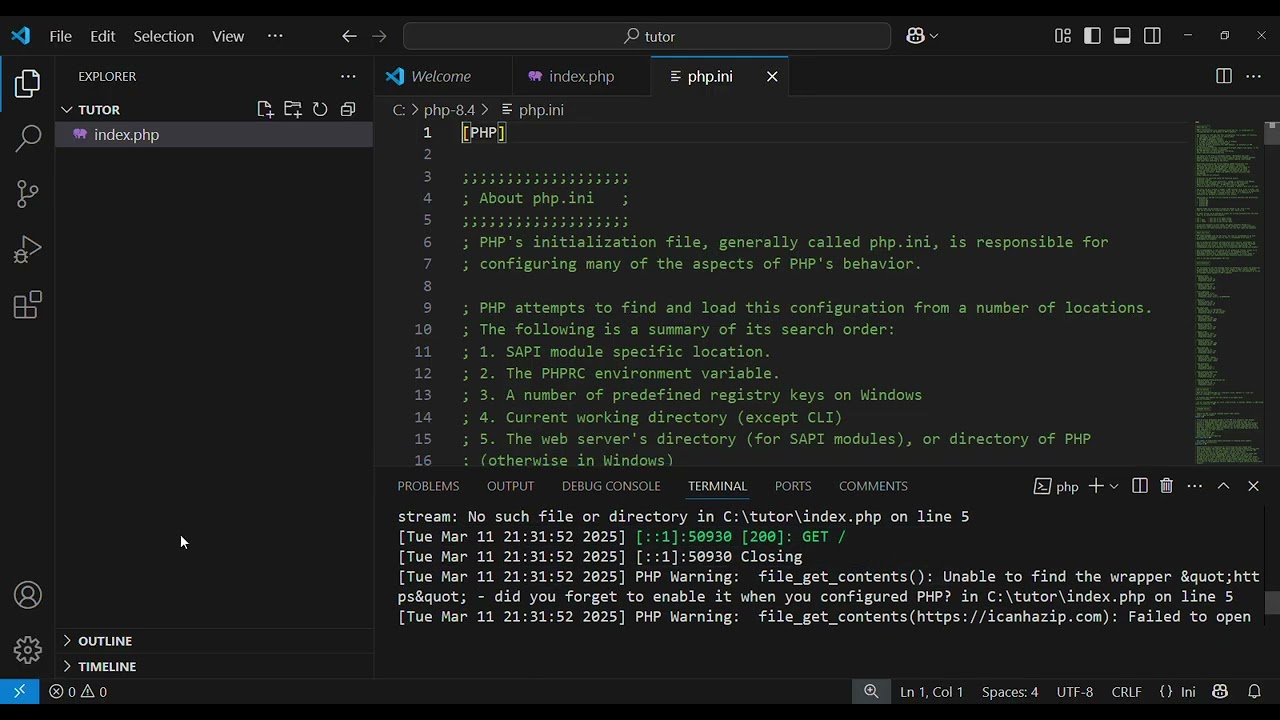The height and width of the screenshot is (720, 1280).
Task: Toggle the primary side bar
Action: pos(1093,36)
